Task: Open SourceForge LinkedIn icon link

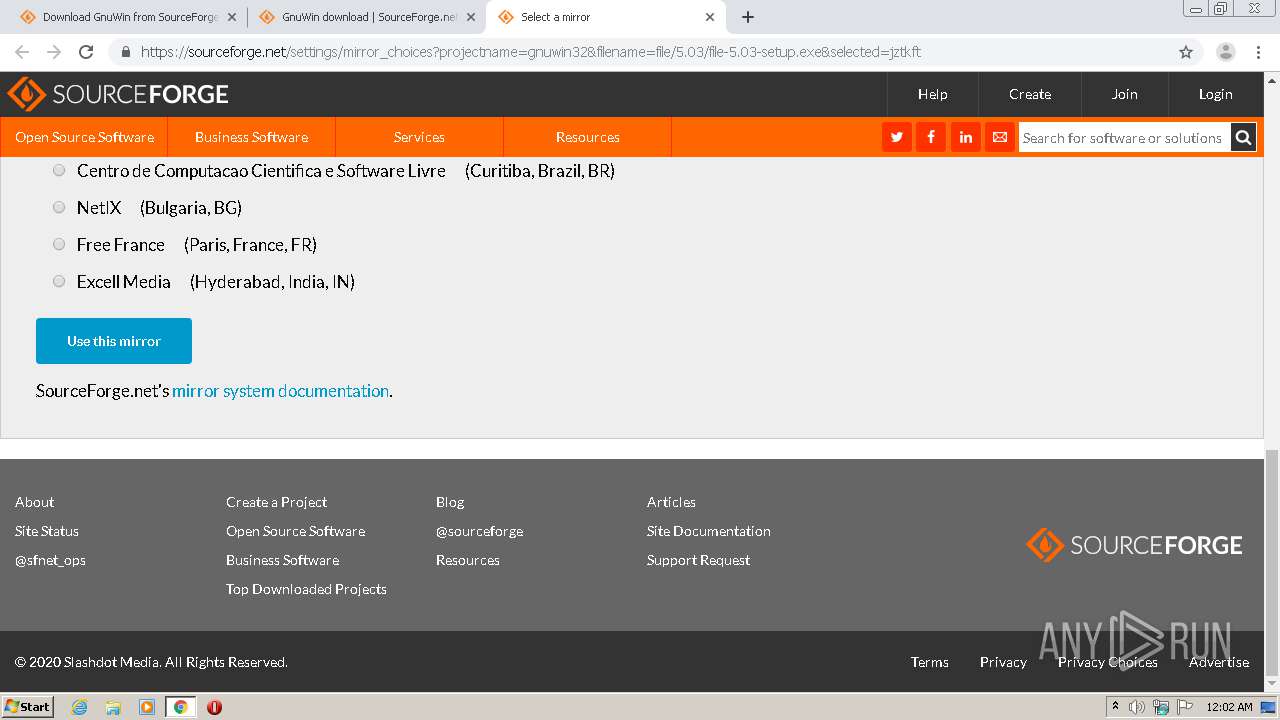Action: 965,137
